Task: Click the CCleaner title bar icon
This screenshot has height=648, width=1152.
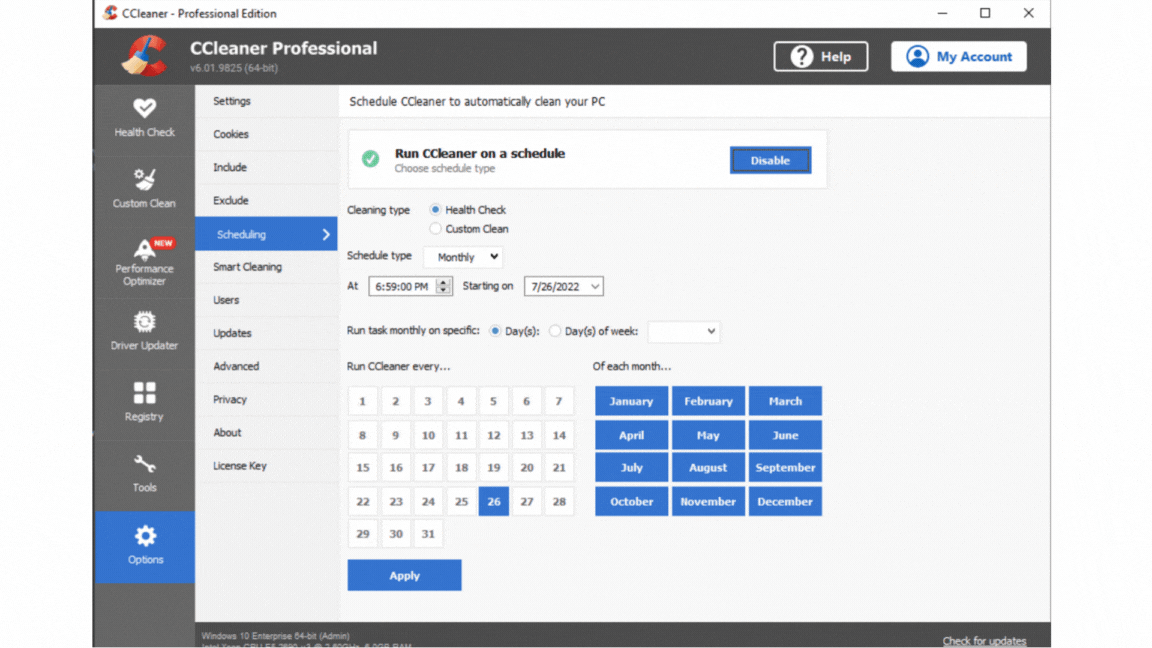Action: [x=111, y=13]
